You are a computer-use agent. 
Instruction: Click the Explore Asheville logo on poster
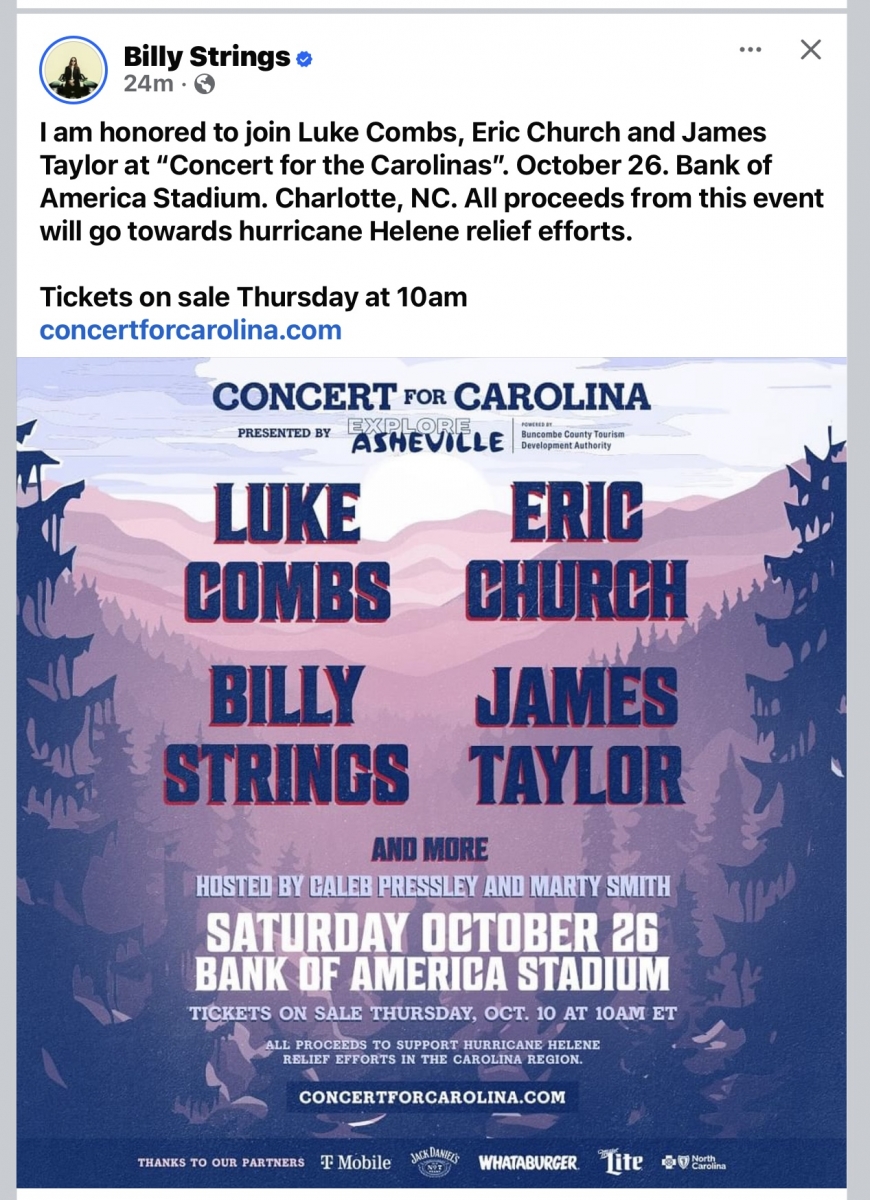(x=425, y=435)
